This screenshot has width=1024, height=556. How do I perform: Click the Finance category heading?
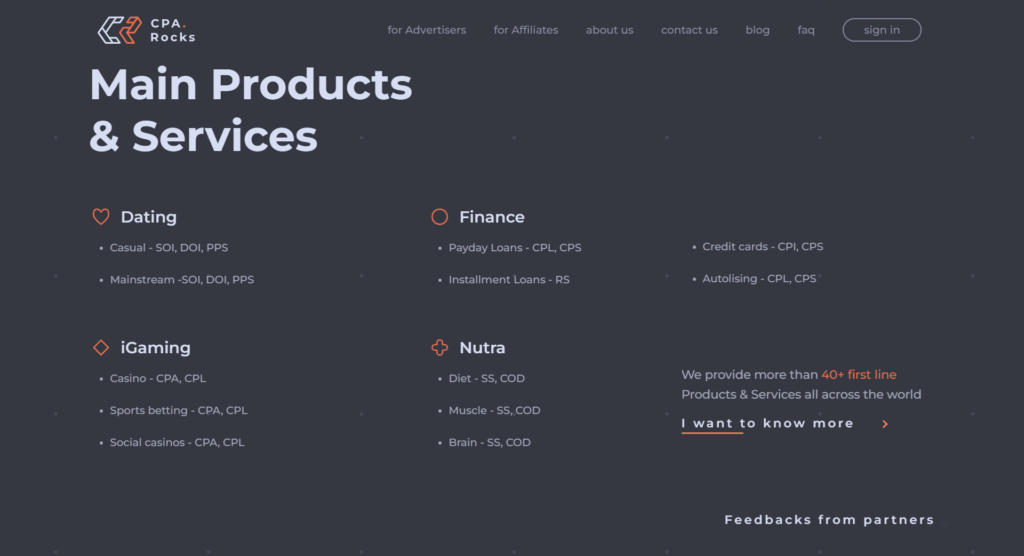492,217
